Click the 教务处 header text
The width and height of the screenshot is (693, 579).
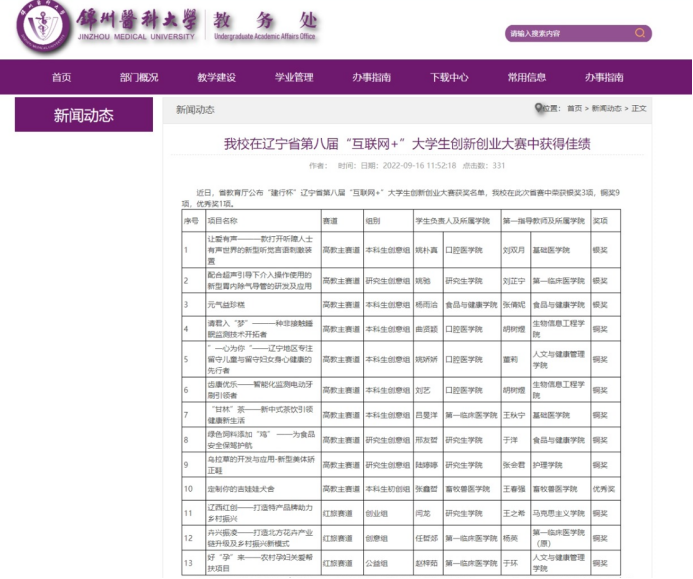[262, 20]
